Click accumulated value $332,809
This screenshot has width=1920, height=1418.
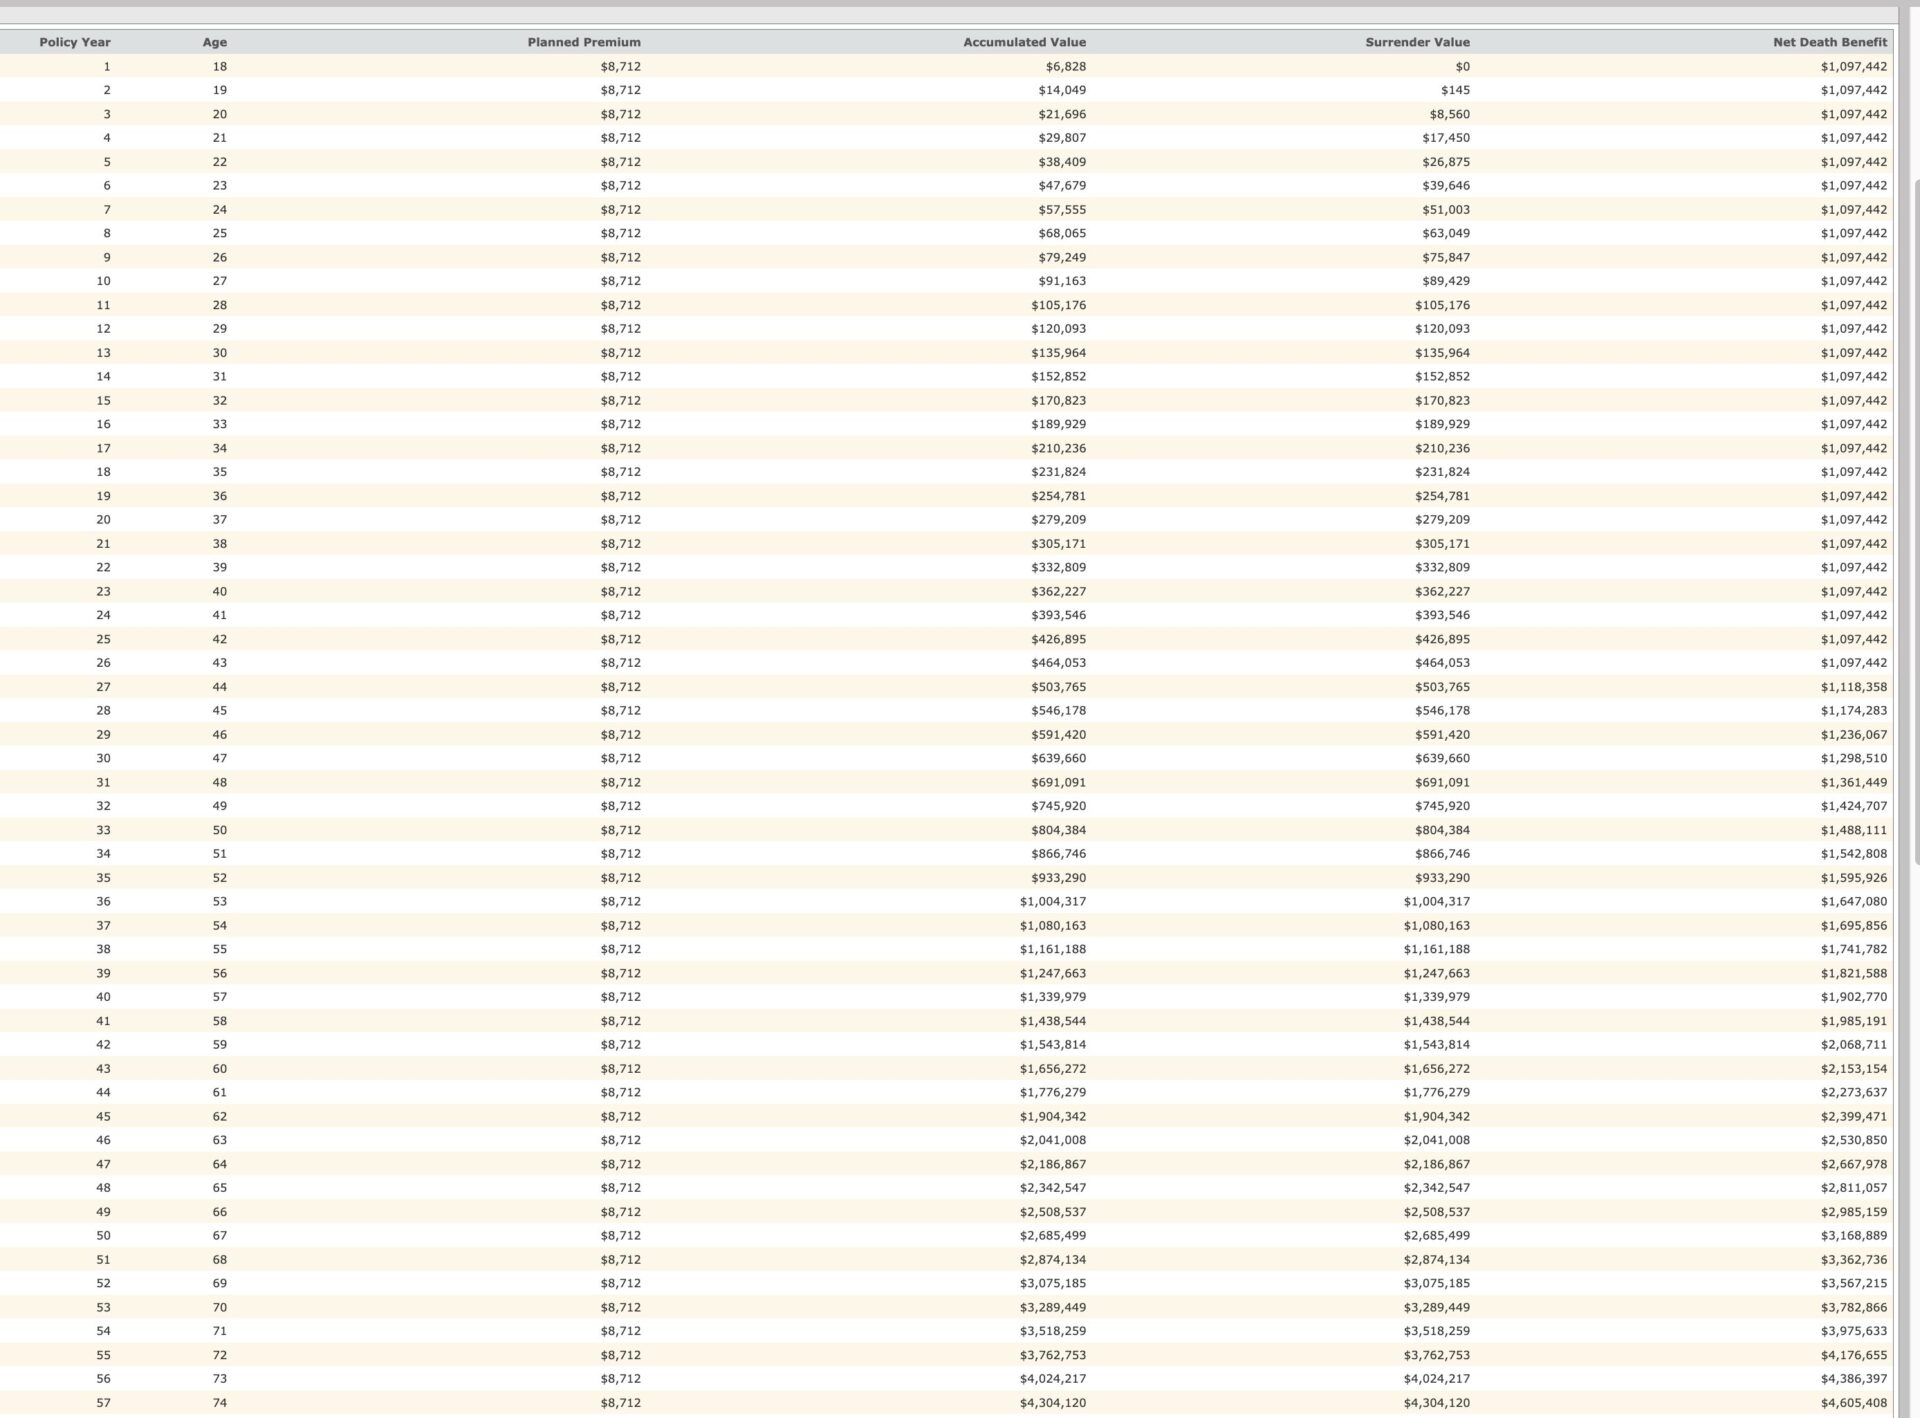tap(1058, 567)
